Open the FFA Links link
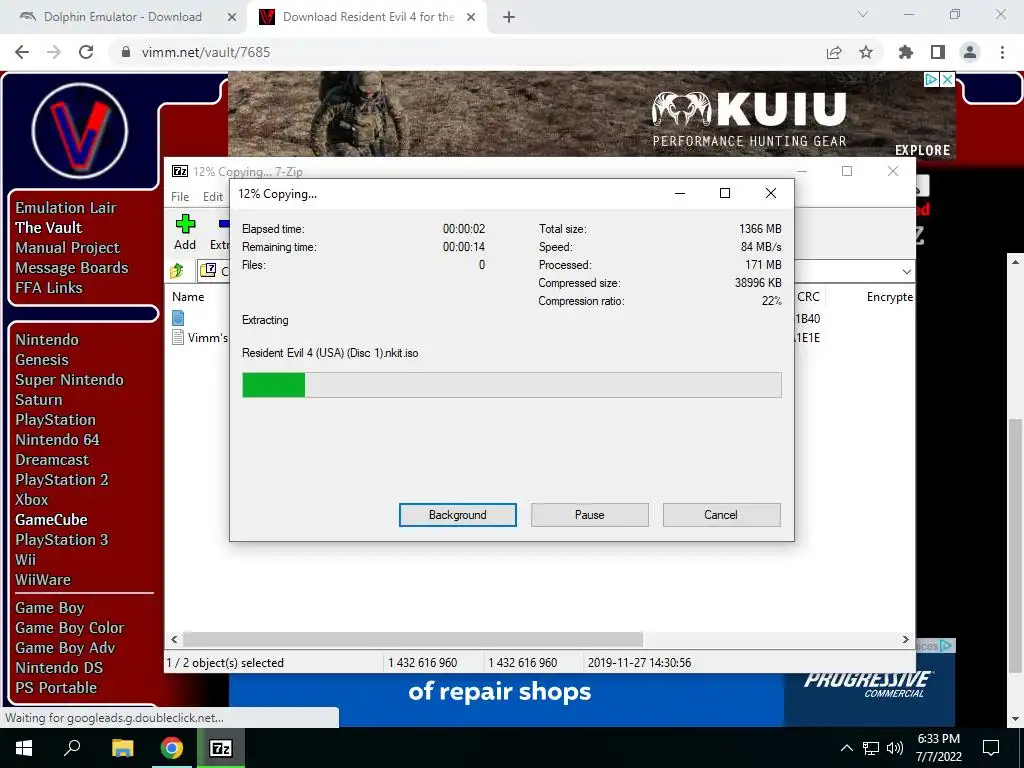This screenshot has width=1024, height=768. [49, 287]
